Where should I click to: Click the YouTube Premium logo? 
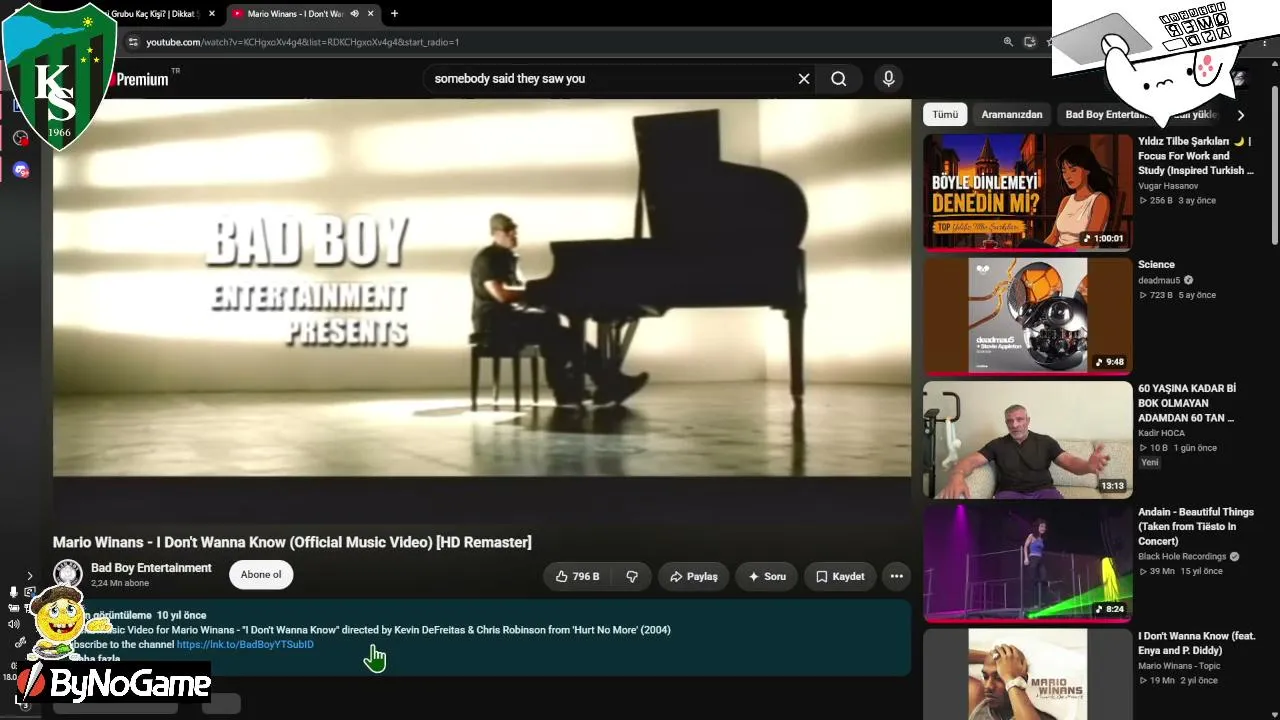142,79
